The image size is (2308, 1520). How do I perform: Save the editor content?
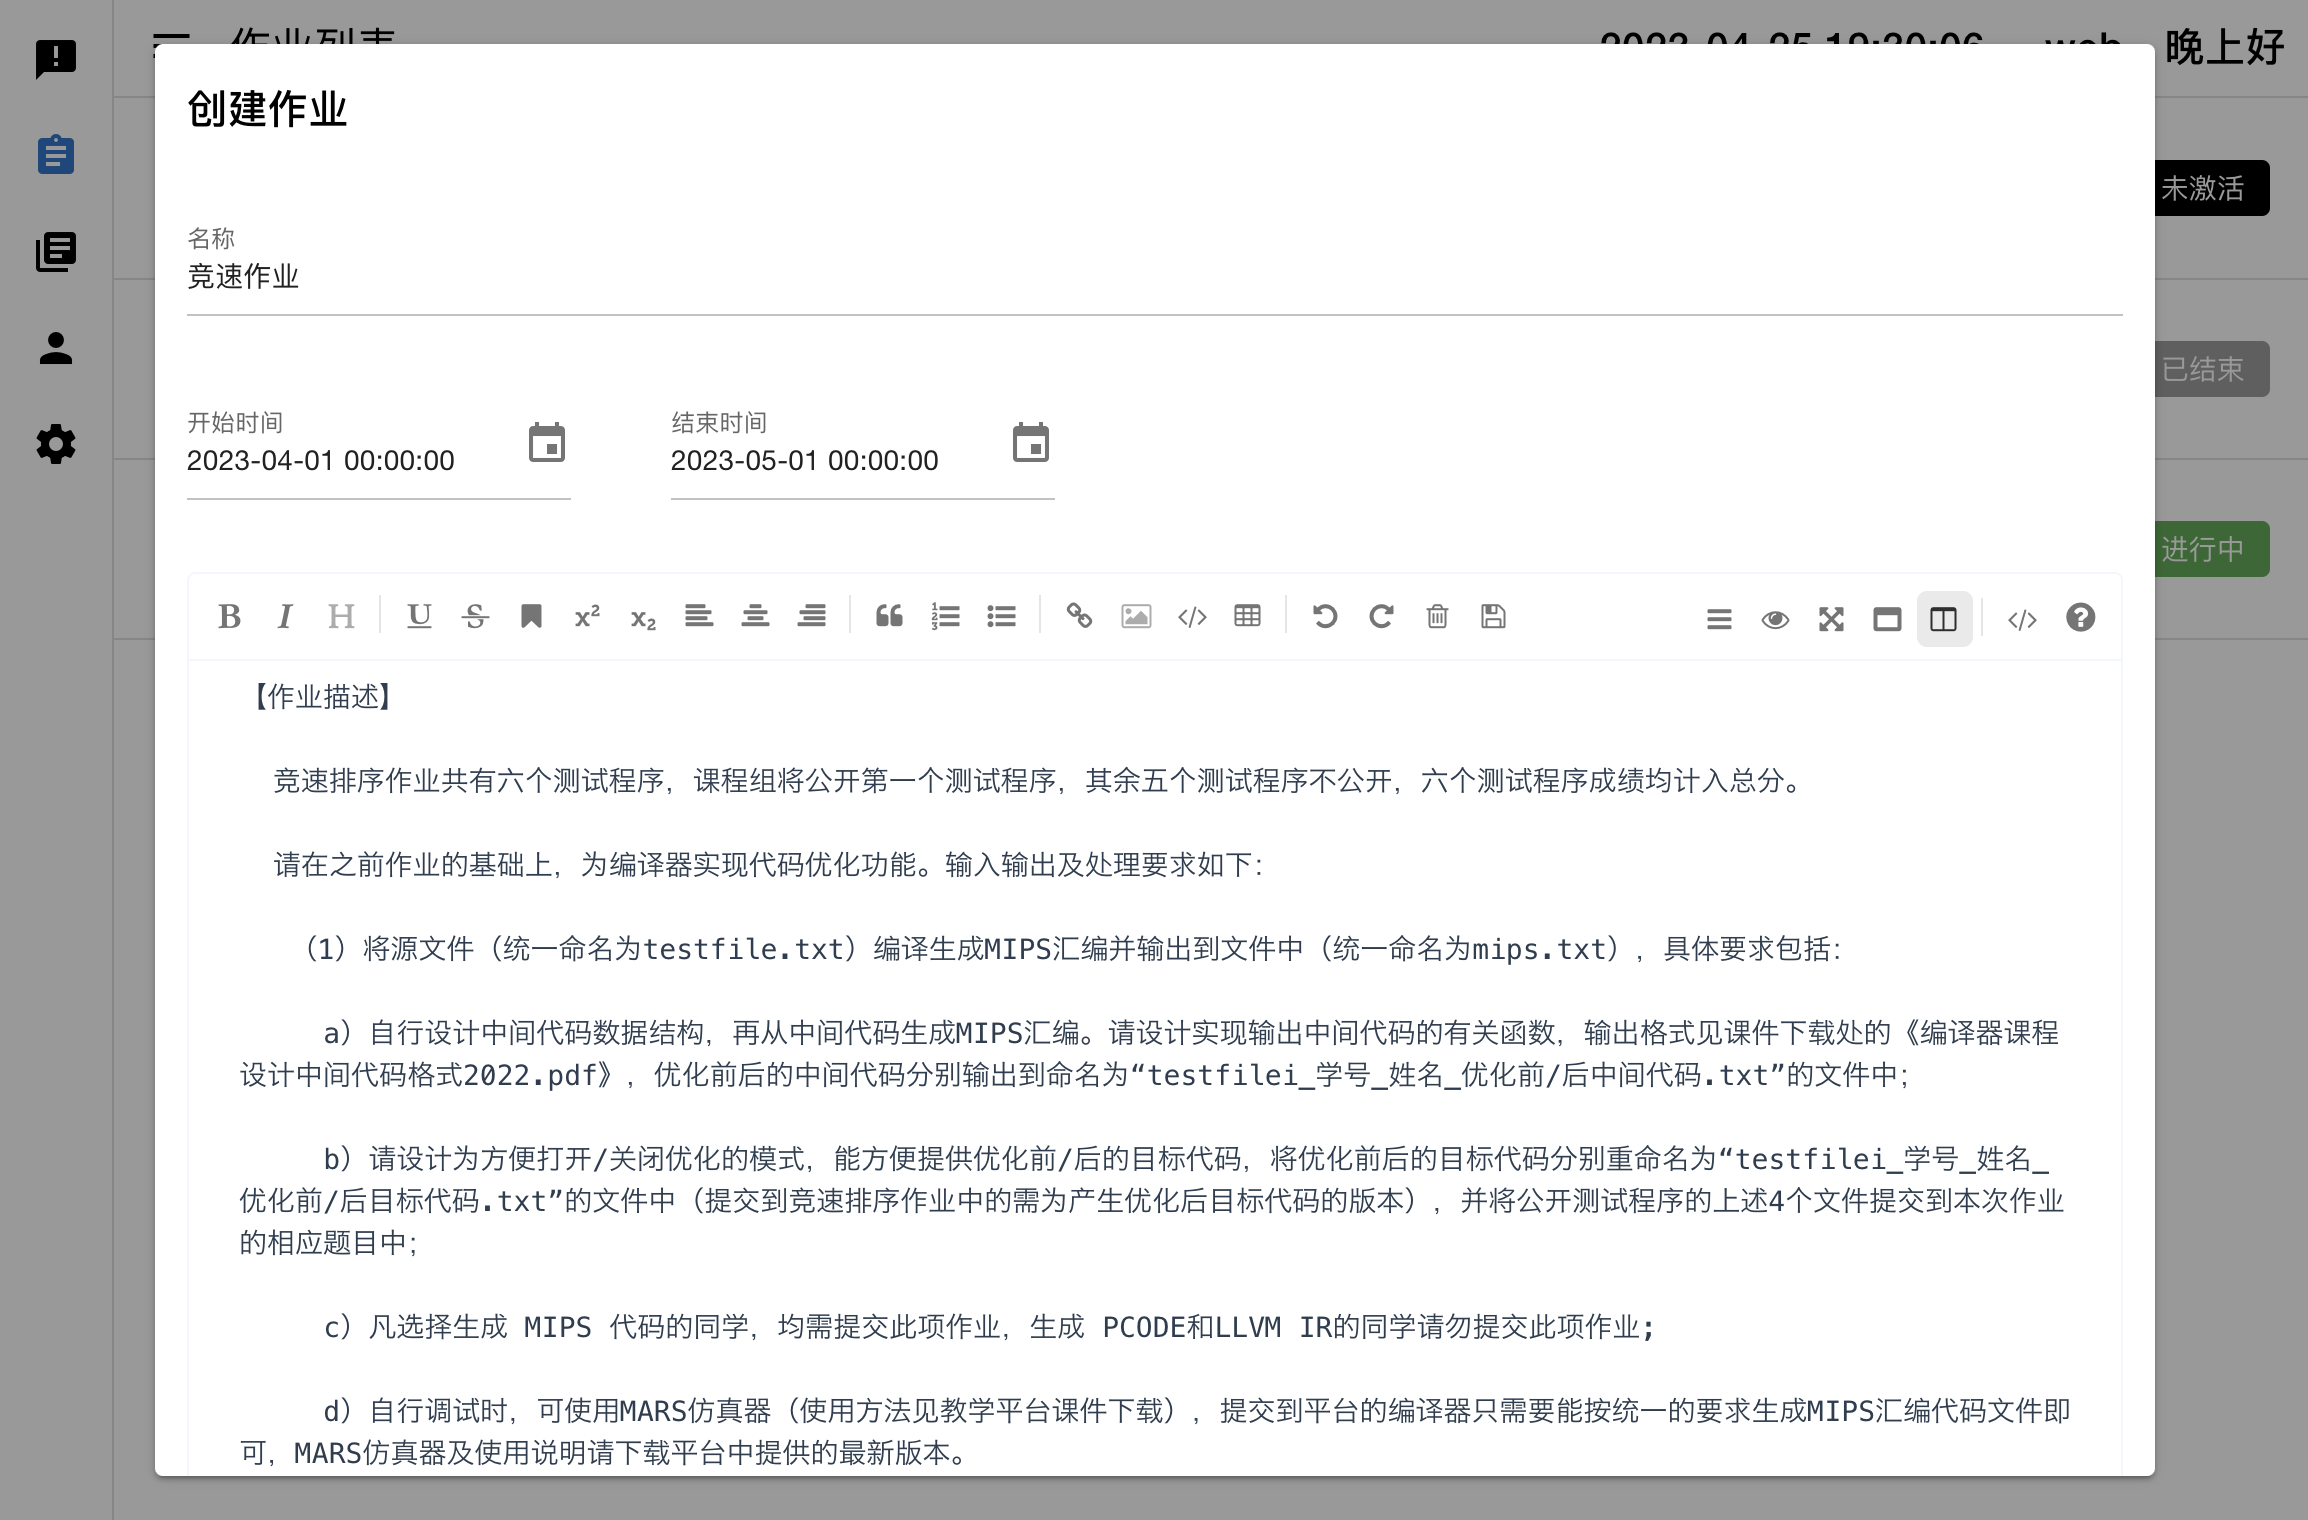click(1492, 617)
